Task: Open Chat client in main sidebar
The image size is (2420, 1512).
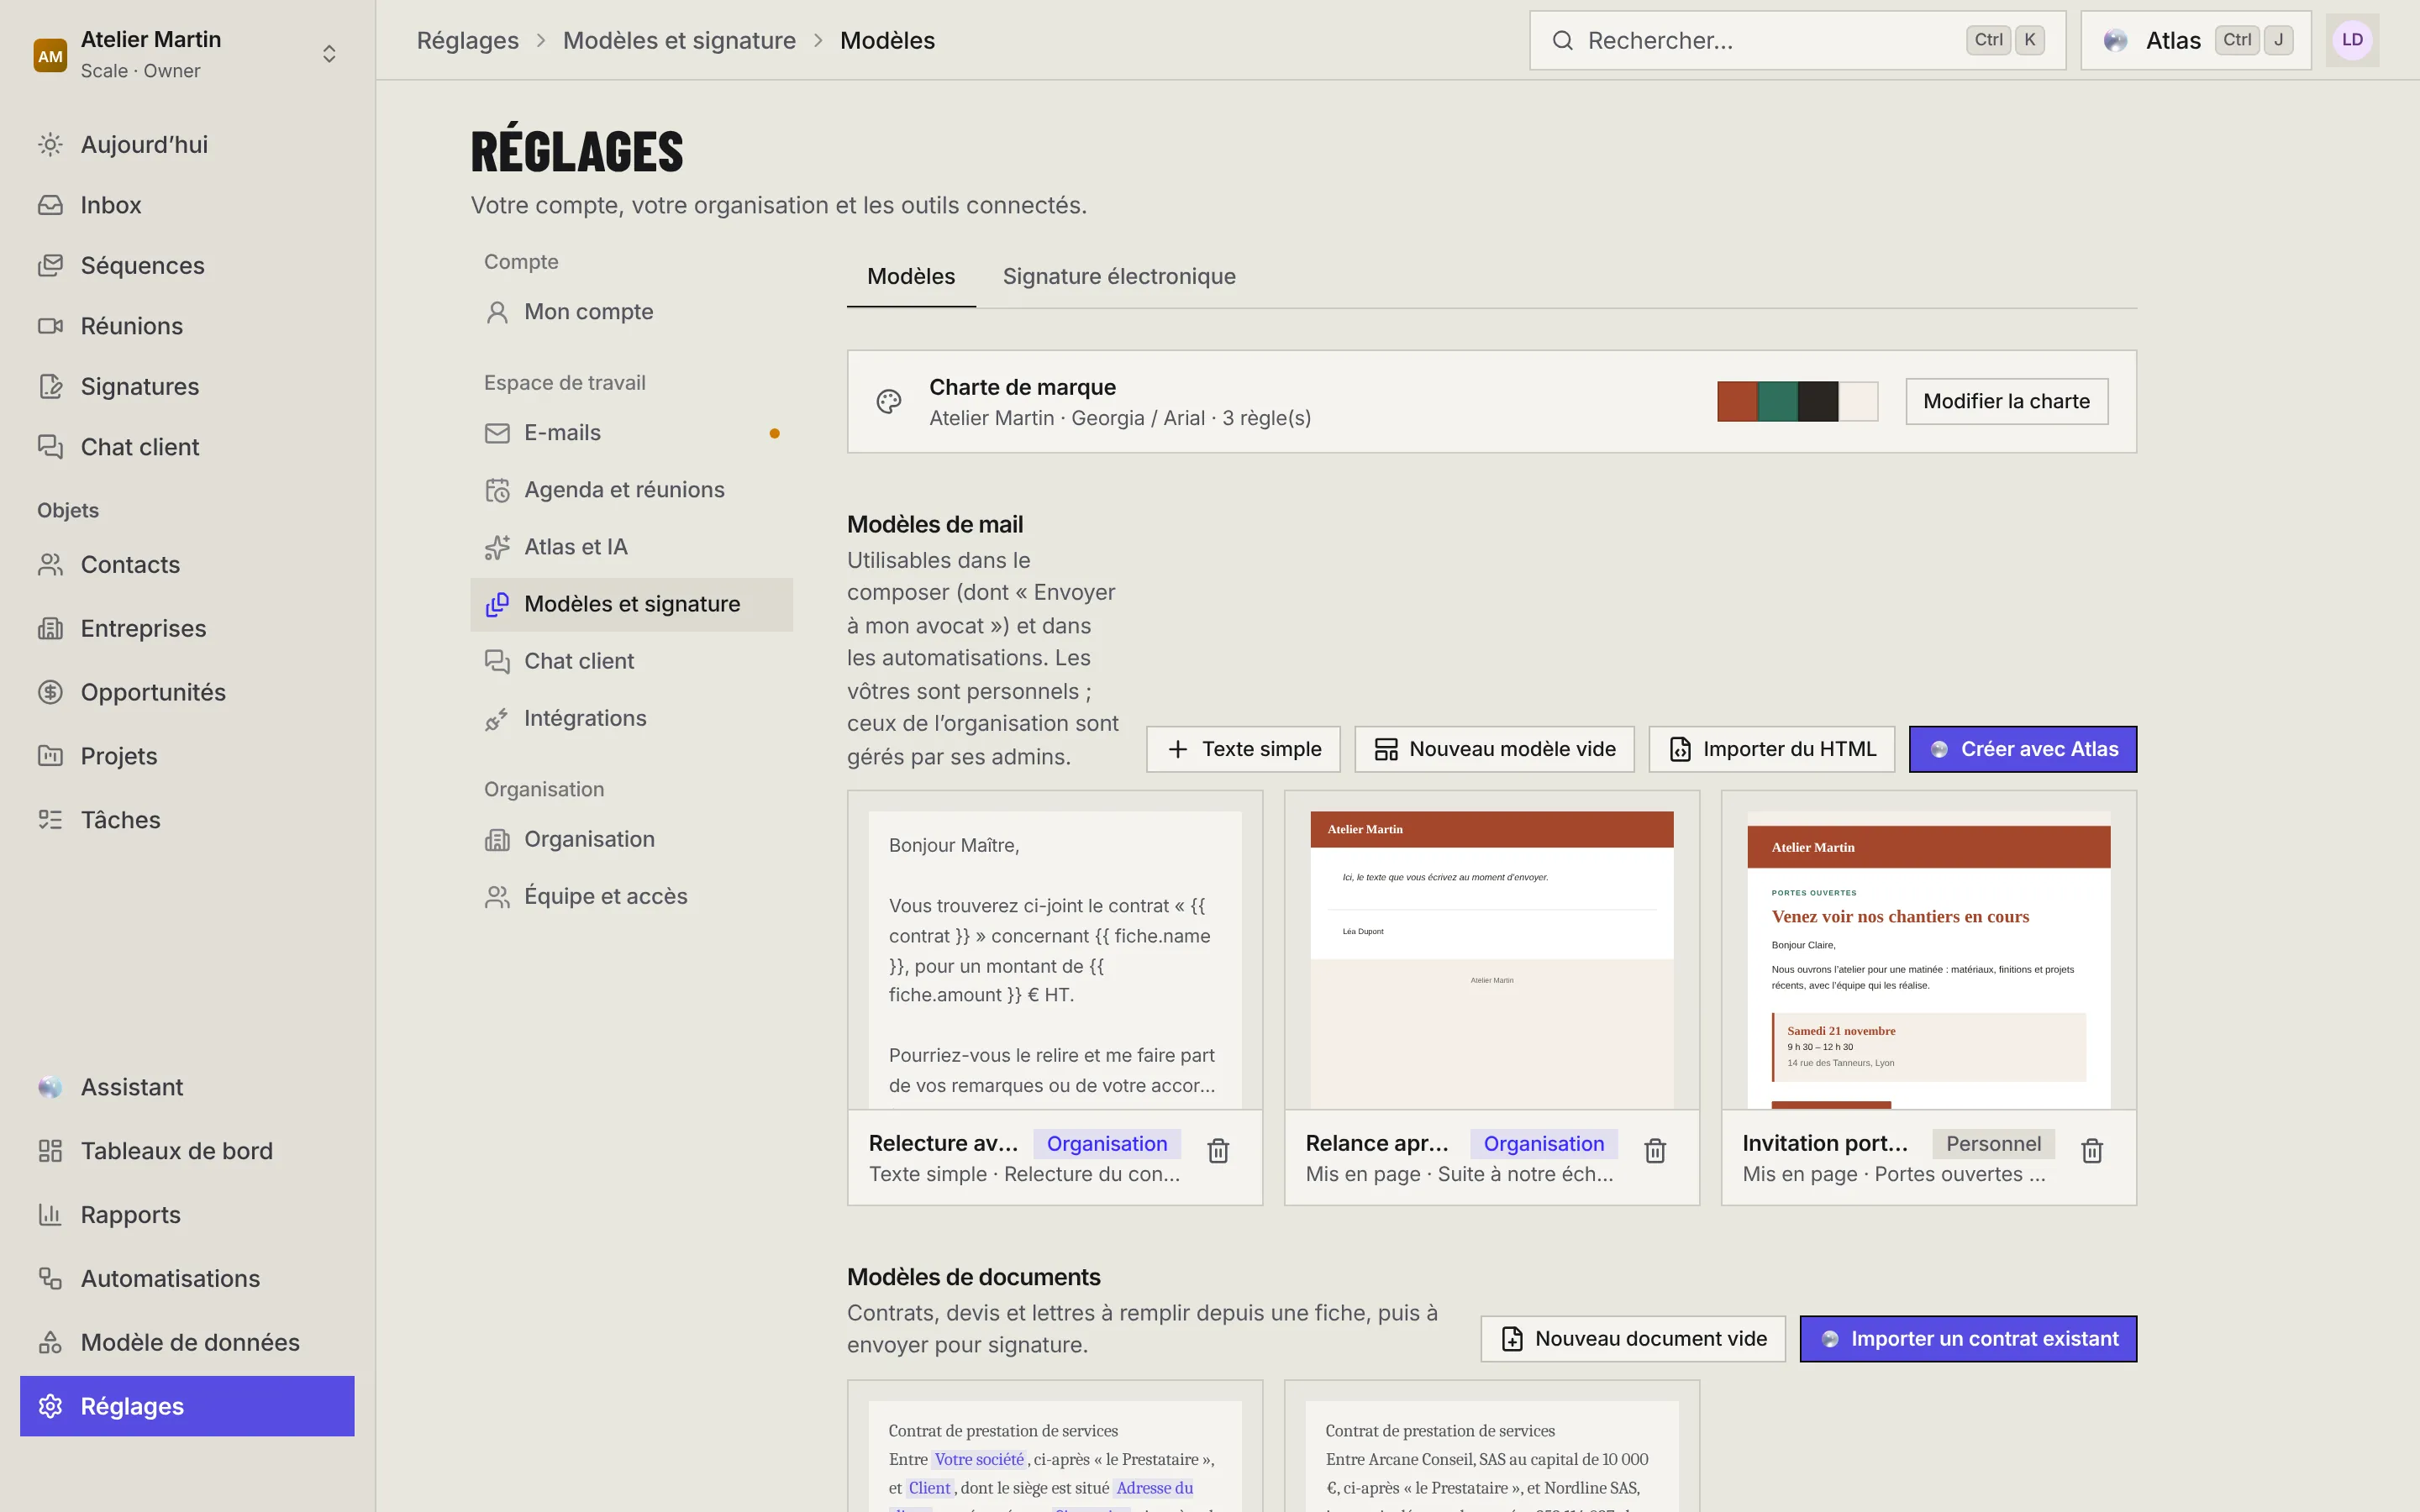Action: (187, 447)
